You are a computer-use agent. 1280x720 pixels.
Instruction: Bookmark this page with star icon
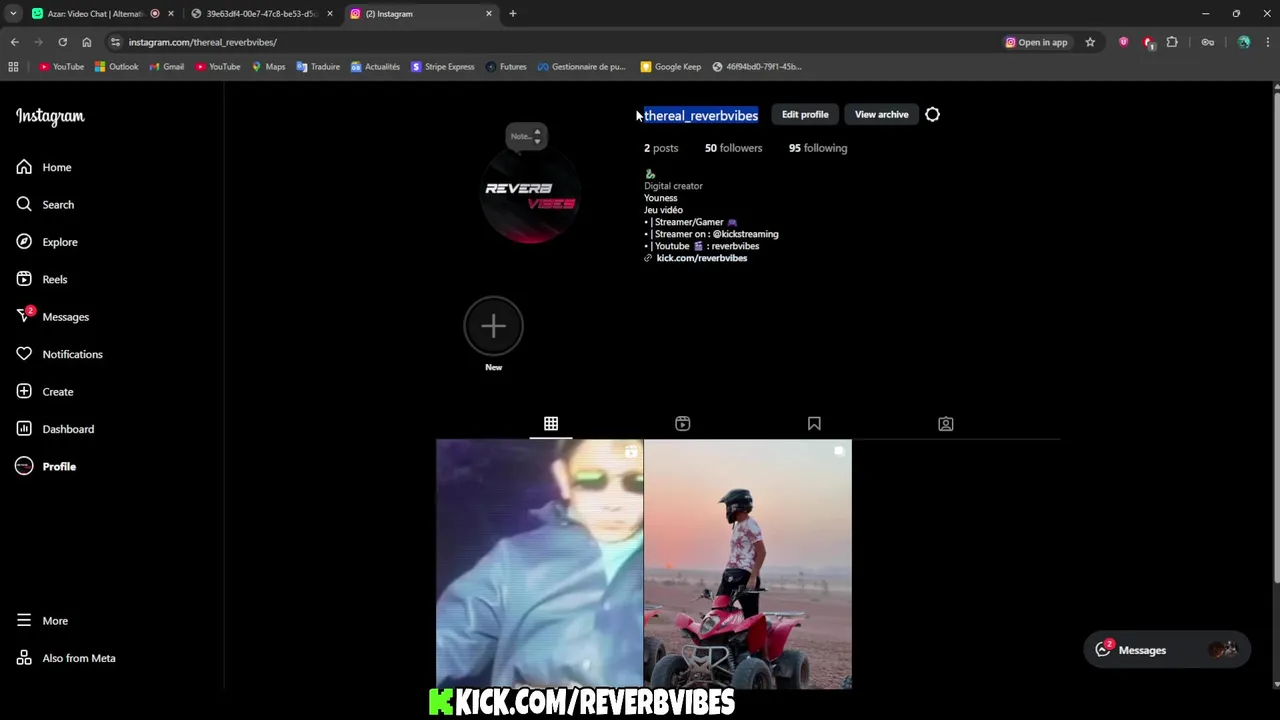tap(1090, 42)
